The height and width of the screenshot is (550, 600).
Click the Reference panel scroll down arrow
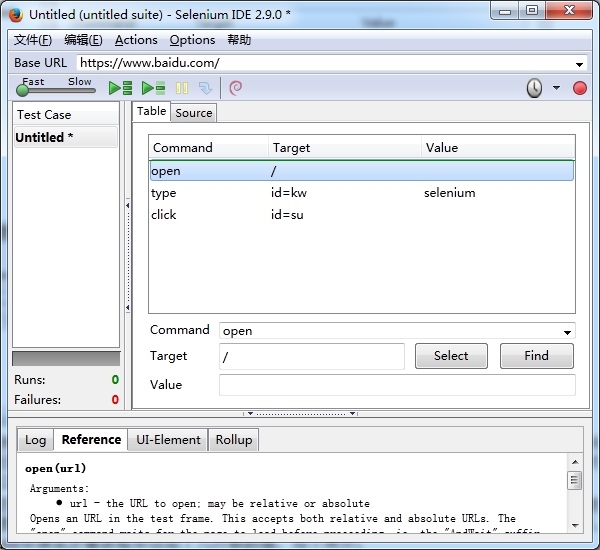coord(575,526)
